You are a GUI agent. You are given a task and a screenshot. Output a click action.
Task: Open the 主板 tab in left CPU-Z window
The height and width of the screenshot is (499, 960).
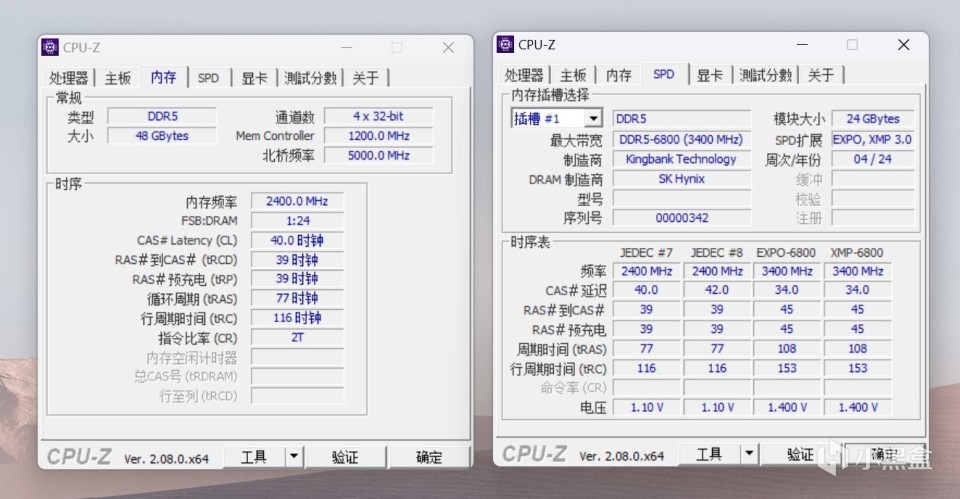pyautogui.click(x=118, y=78)
